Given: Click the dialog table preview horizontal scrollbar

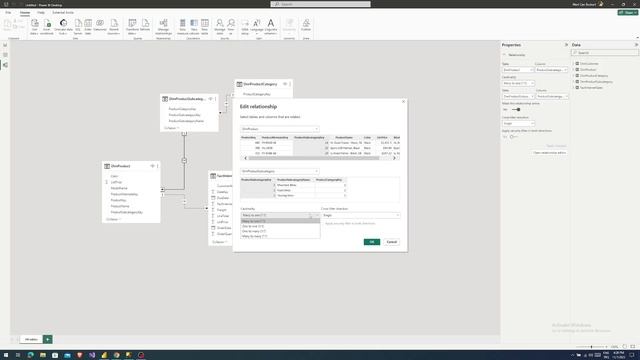Looking at the screenshot, I should [x=314, y=158].
